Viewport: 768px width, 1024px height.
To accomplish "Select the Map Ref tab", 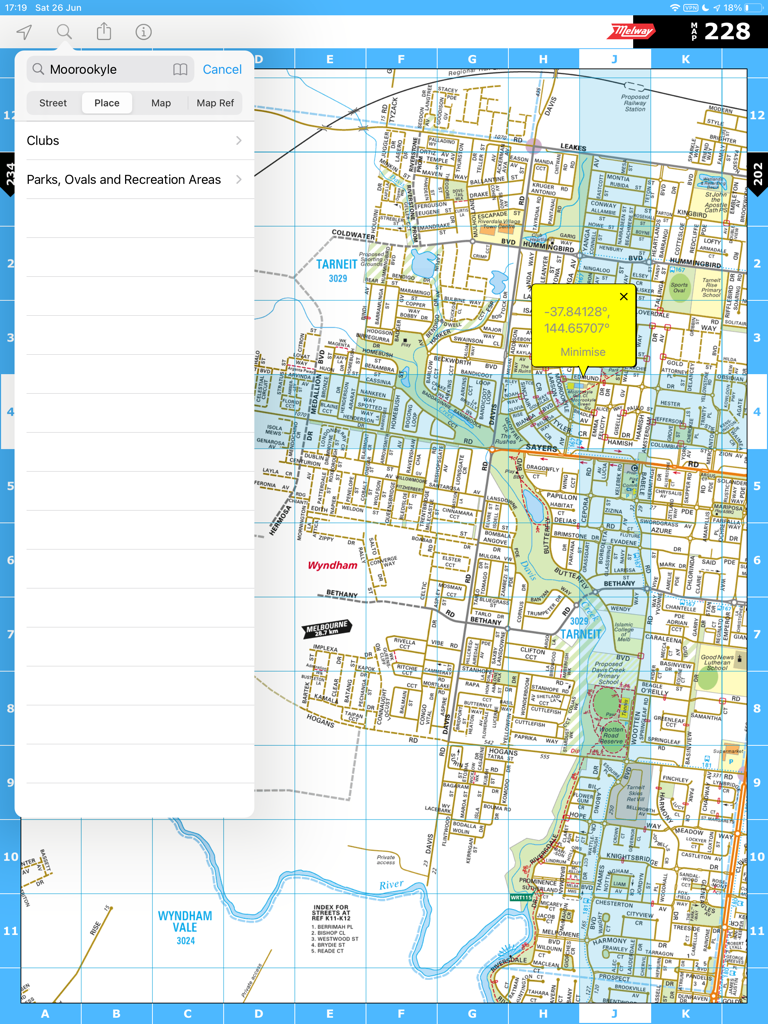I will (215, 103).
